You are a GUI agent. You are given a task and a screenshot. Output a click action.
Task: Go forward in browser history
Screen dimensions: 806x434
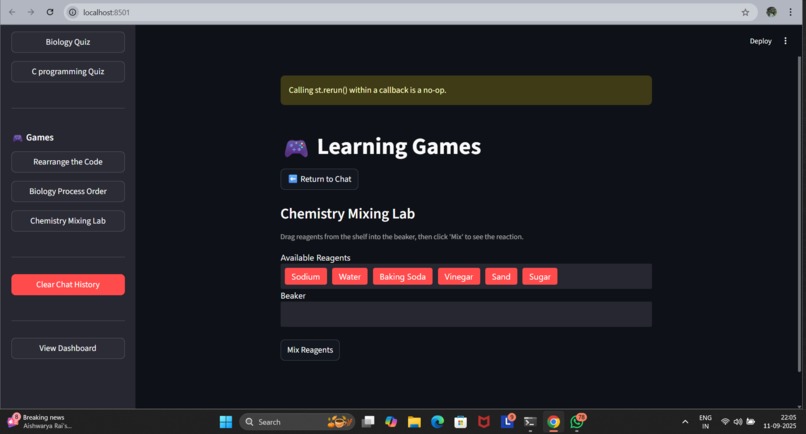pyautogui.click(x=31, y=12)
